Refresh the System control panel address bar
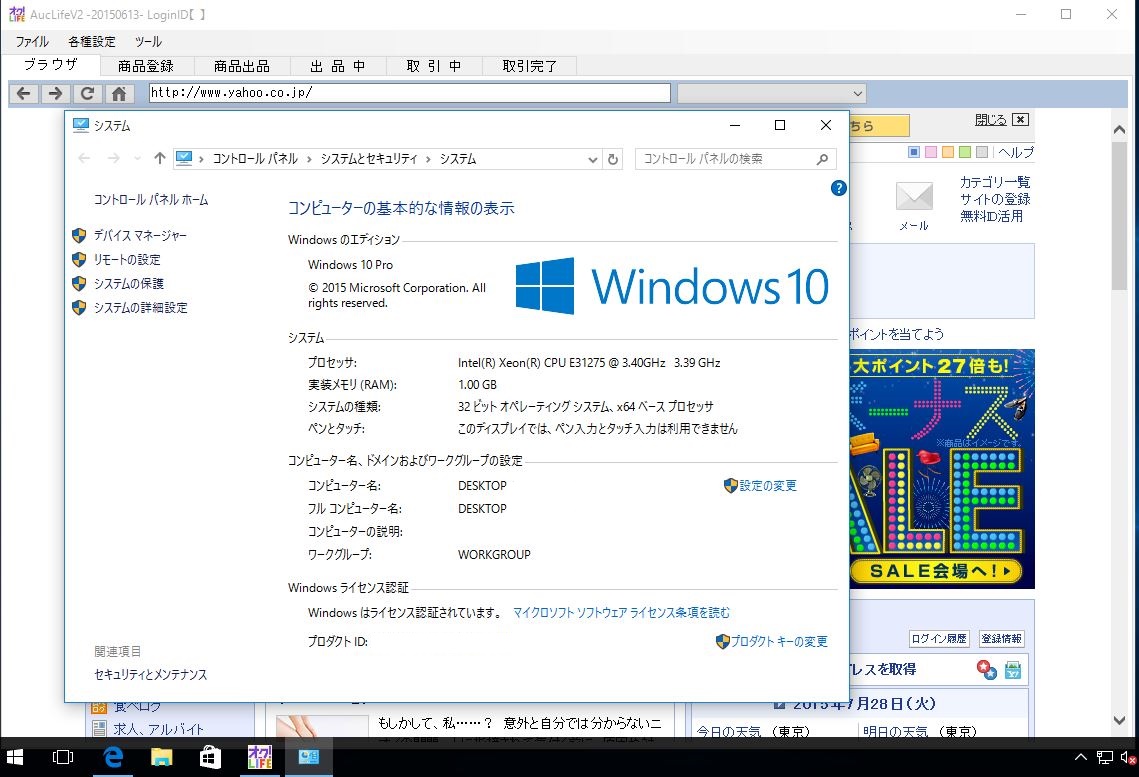The height and width of the screenshot is (777, 1139). (x=613, y=159)
